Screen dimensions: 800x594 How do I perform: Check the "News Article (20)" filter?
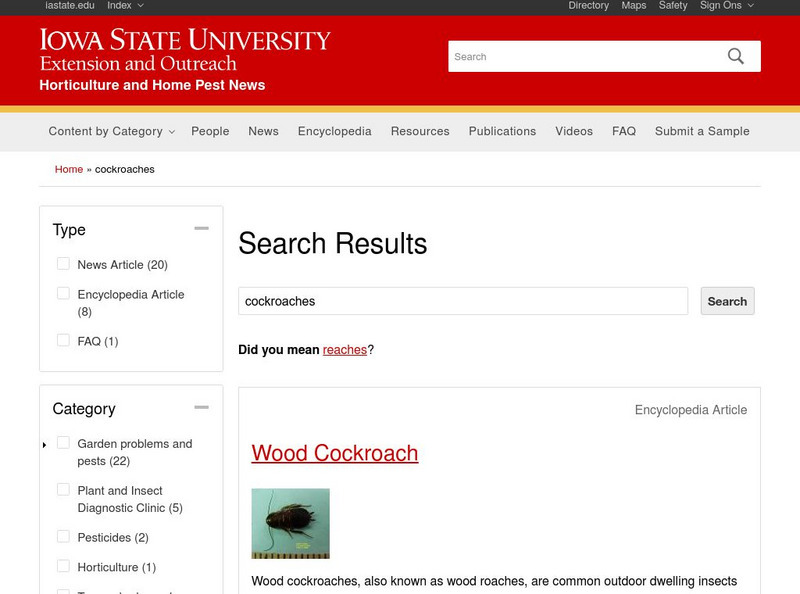(x=63, y=264)
